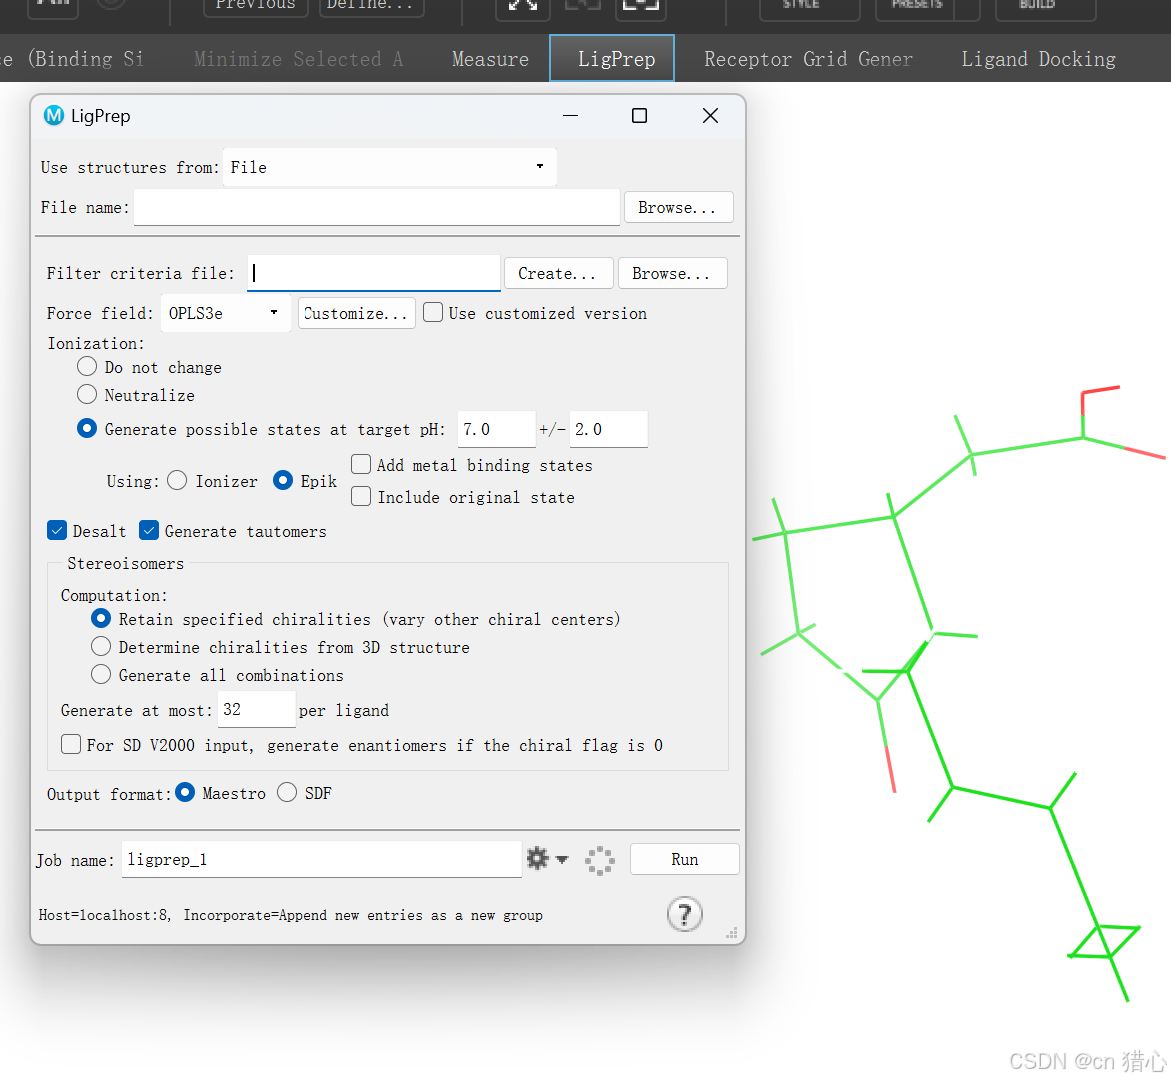1171x1081 pixels.
Task: Click Create filter criteria file button
Action: (559, 273)
